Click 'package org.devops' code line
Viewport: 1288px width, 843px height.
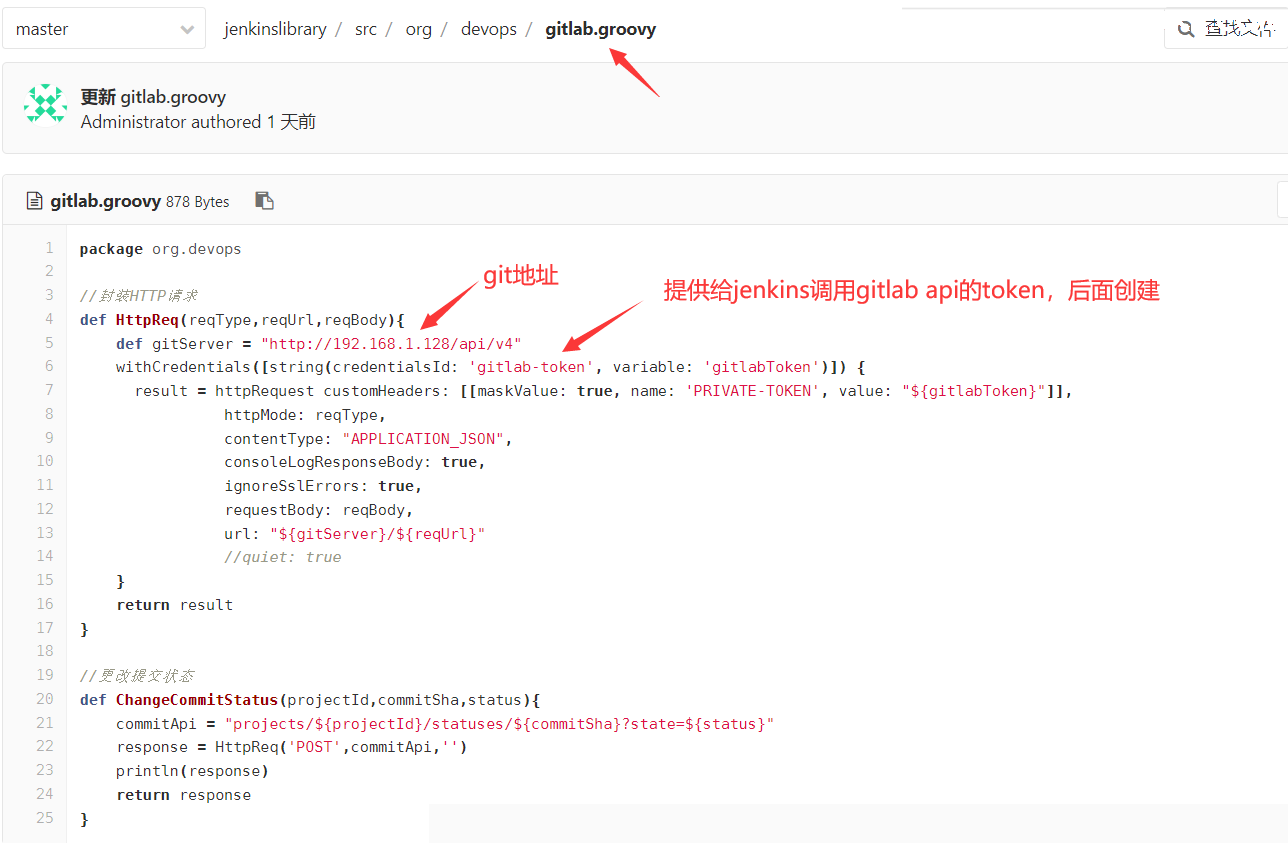click(160, 249)
